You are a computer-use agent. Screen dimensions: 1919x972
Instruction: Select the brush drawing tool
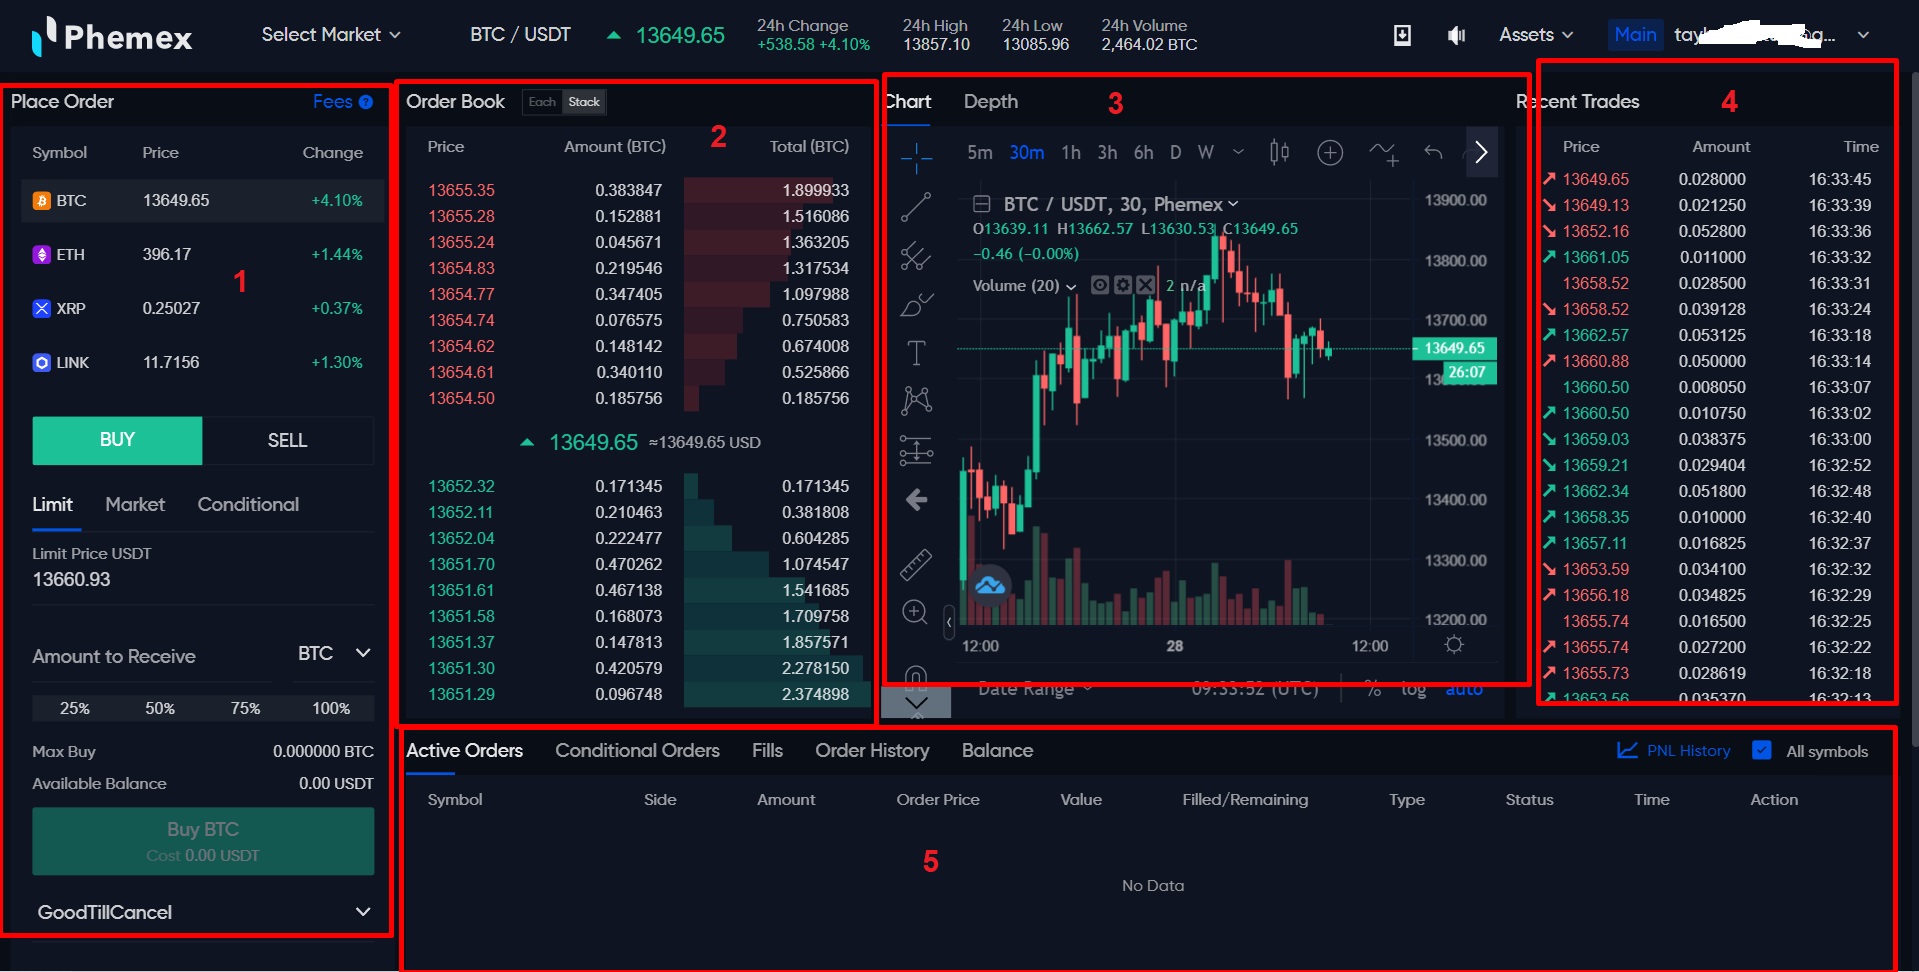916,305
